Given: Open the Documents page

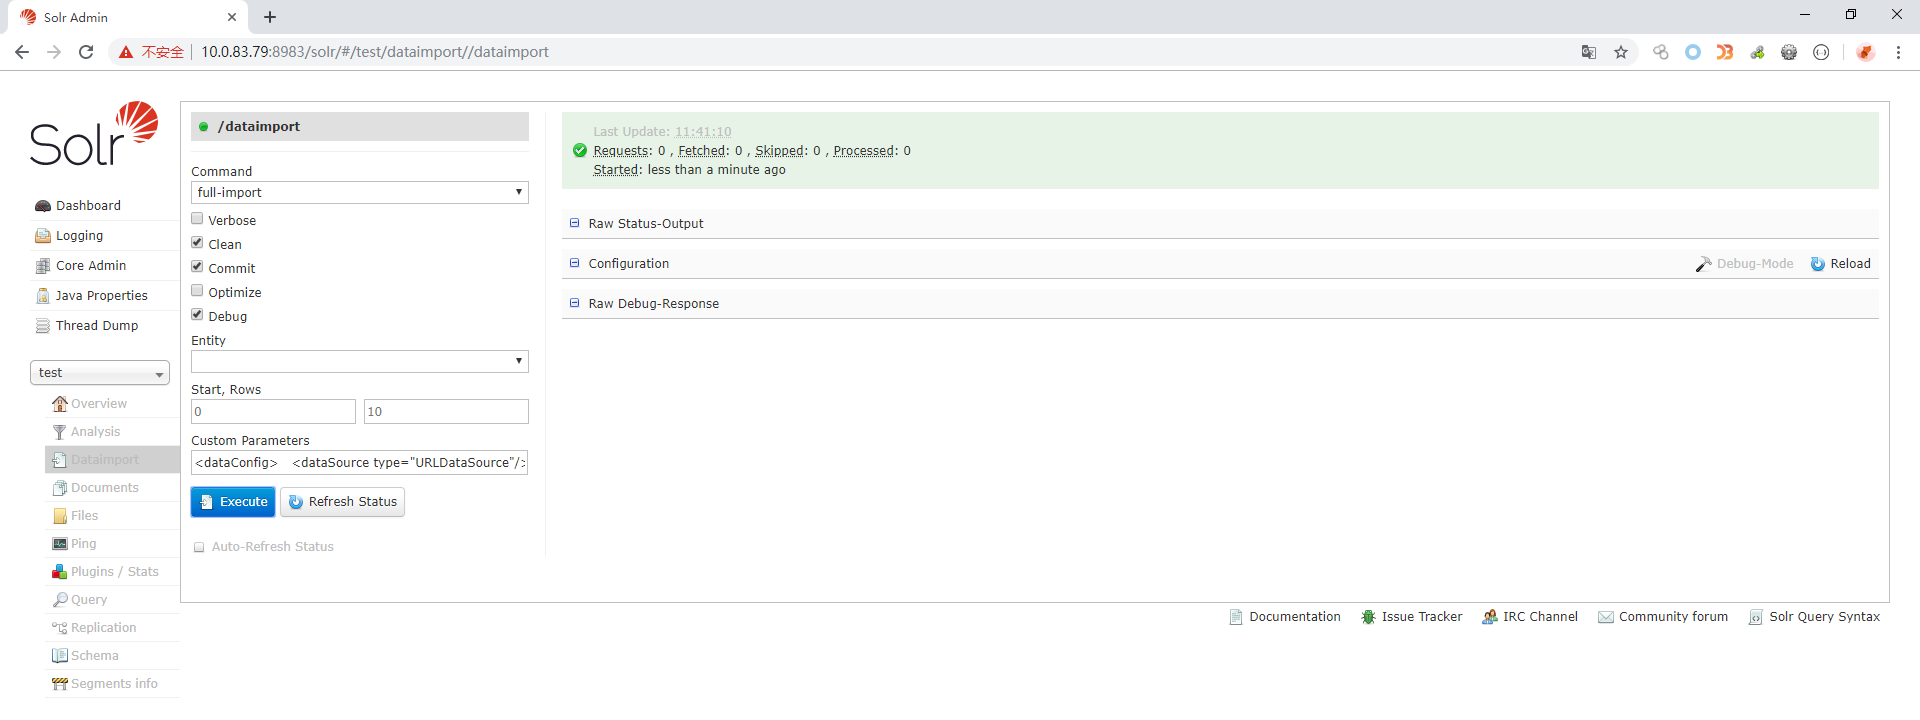Looking at the screenshot, I should (105, 488).
